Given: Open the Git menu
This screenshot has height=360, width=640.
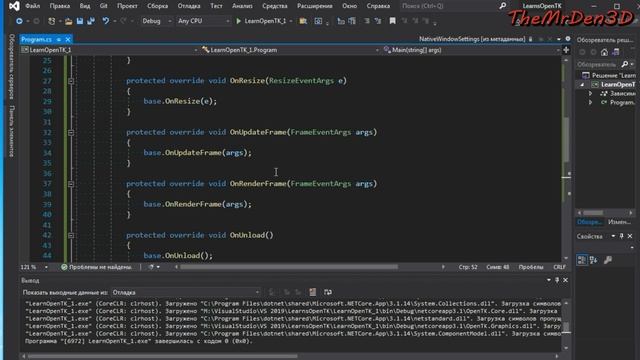Looking at the screenshot, I should click(x=104, y=6).
